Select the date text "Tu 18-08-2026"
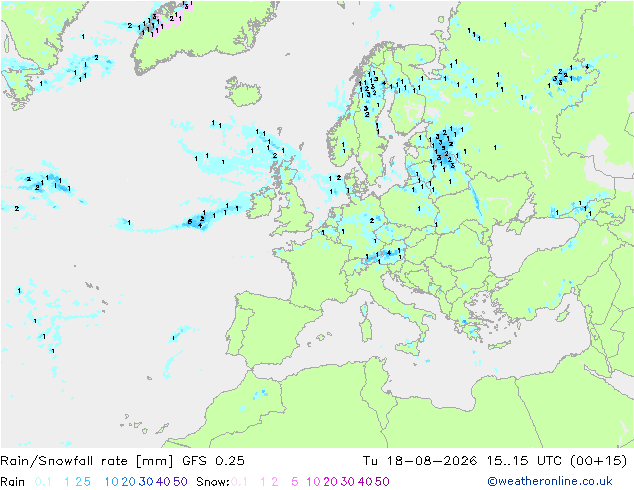 420,461
